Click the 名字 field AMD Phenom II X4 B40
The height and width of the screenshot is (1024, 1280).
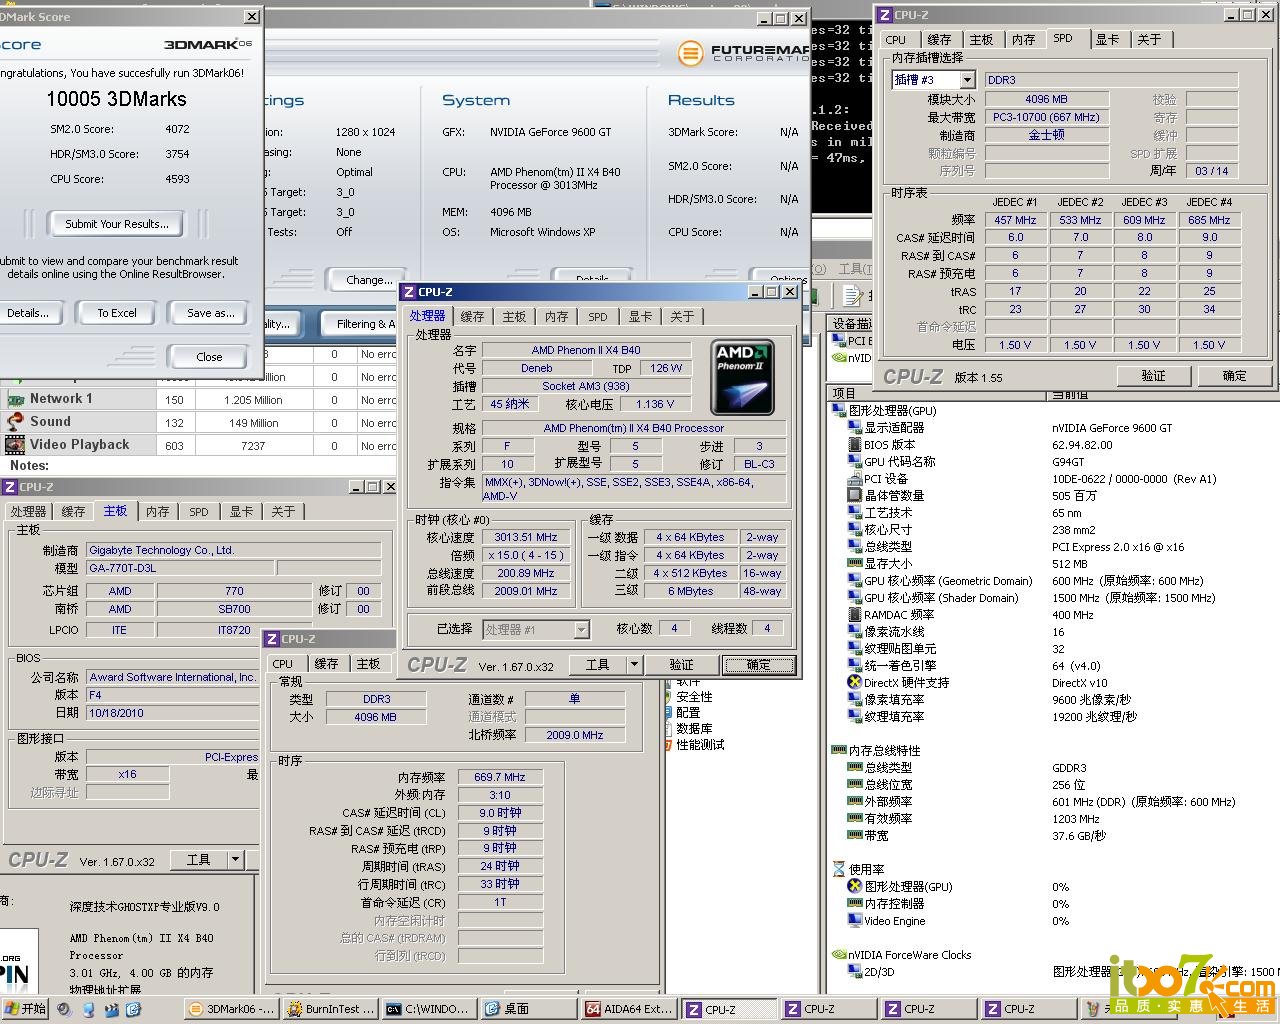[x=586, y=350]
